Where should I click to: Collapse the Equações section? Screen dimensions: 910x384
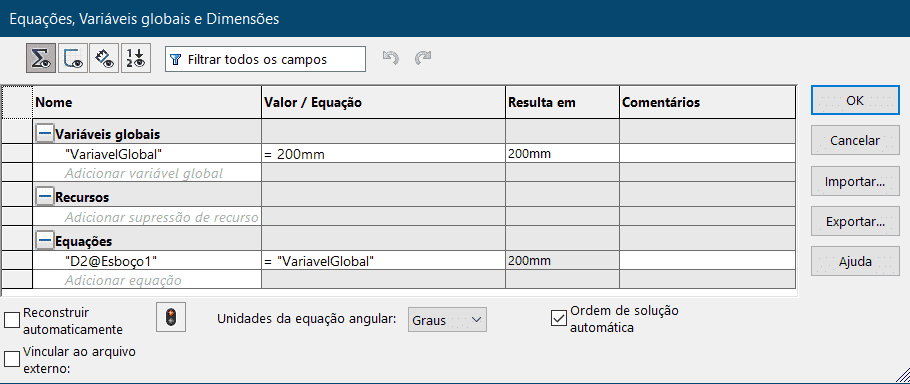[x=44, y=240]
